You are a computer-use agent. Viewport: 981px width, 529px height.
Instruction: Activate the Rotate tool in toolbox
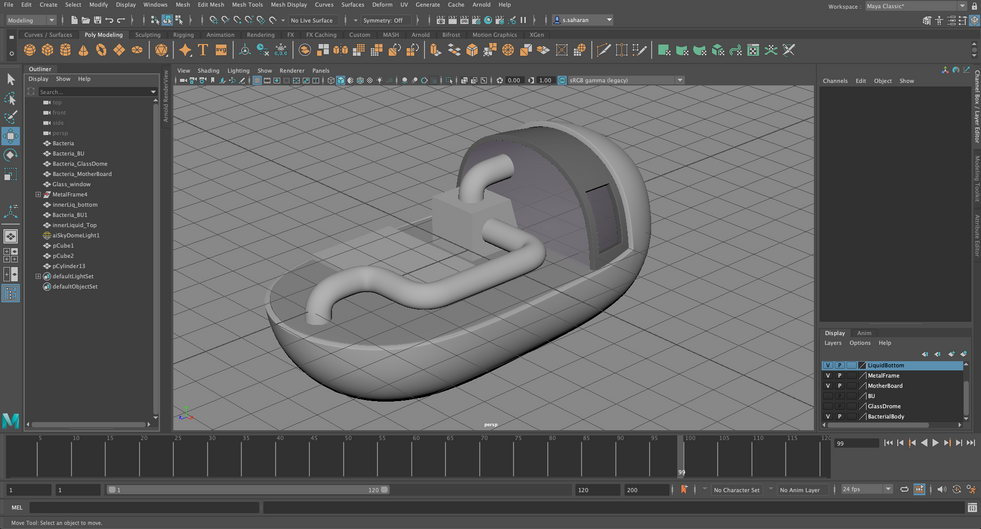point(11,155)
